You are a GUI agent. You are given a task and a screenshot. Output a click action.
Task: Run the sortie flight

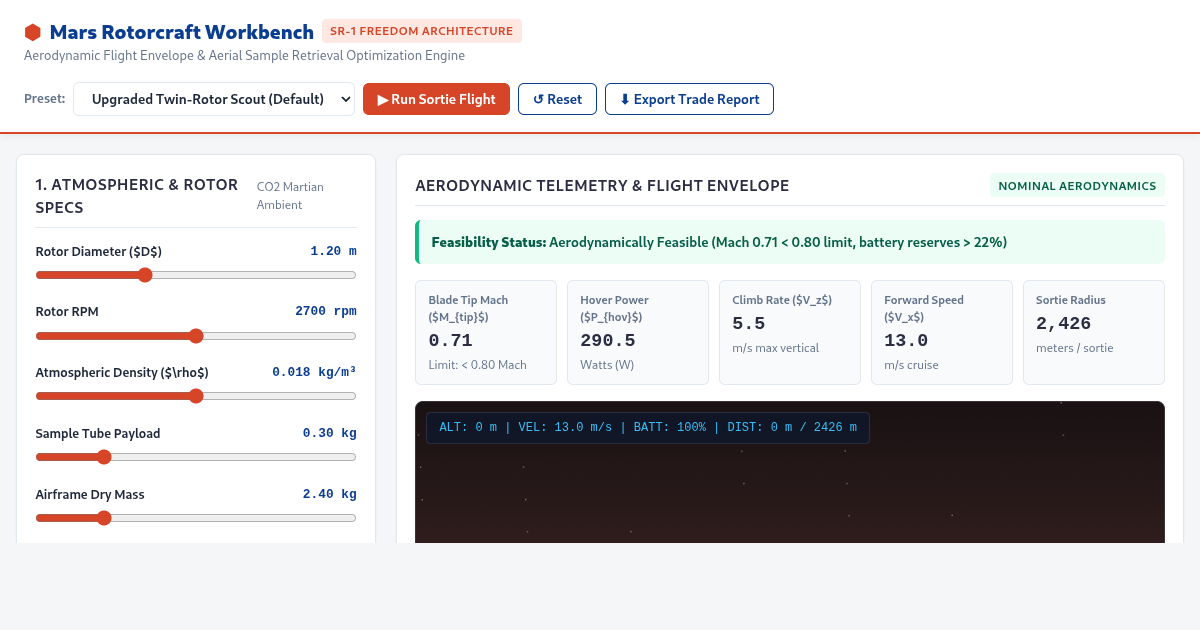point(436,99)
